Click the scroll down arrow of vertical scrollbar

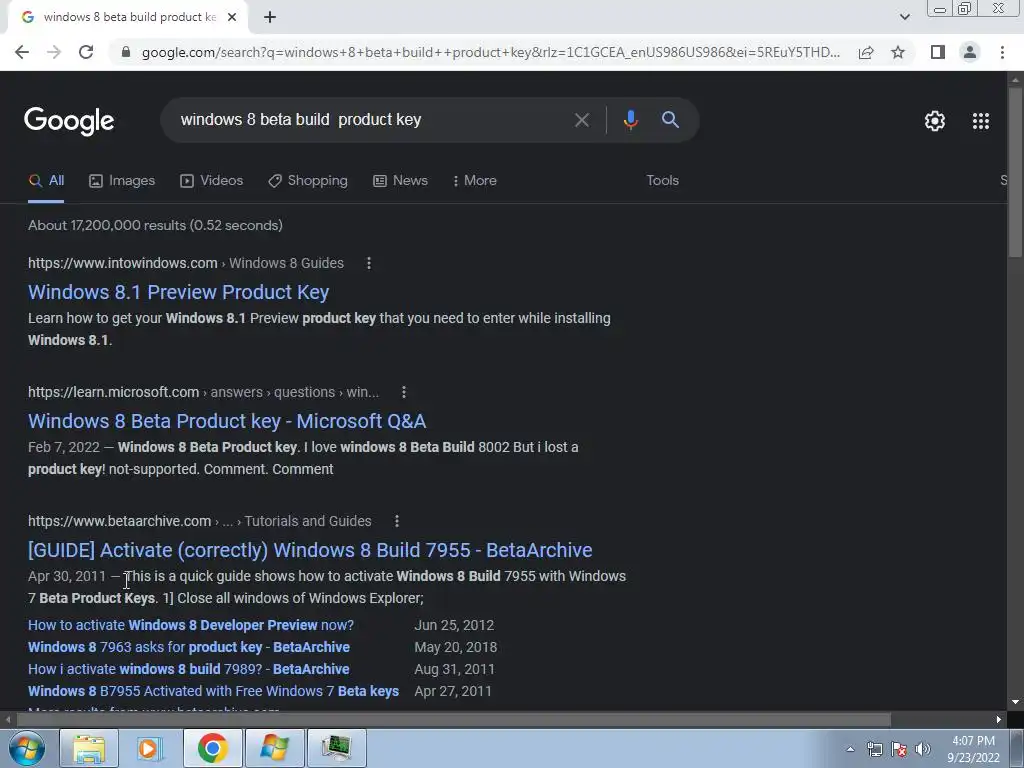click(x=1015, y=702)
